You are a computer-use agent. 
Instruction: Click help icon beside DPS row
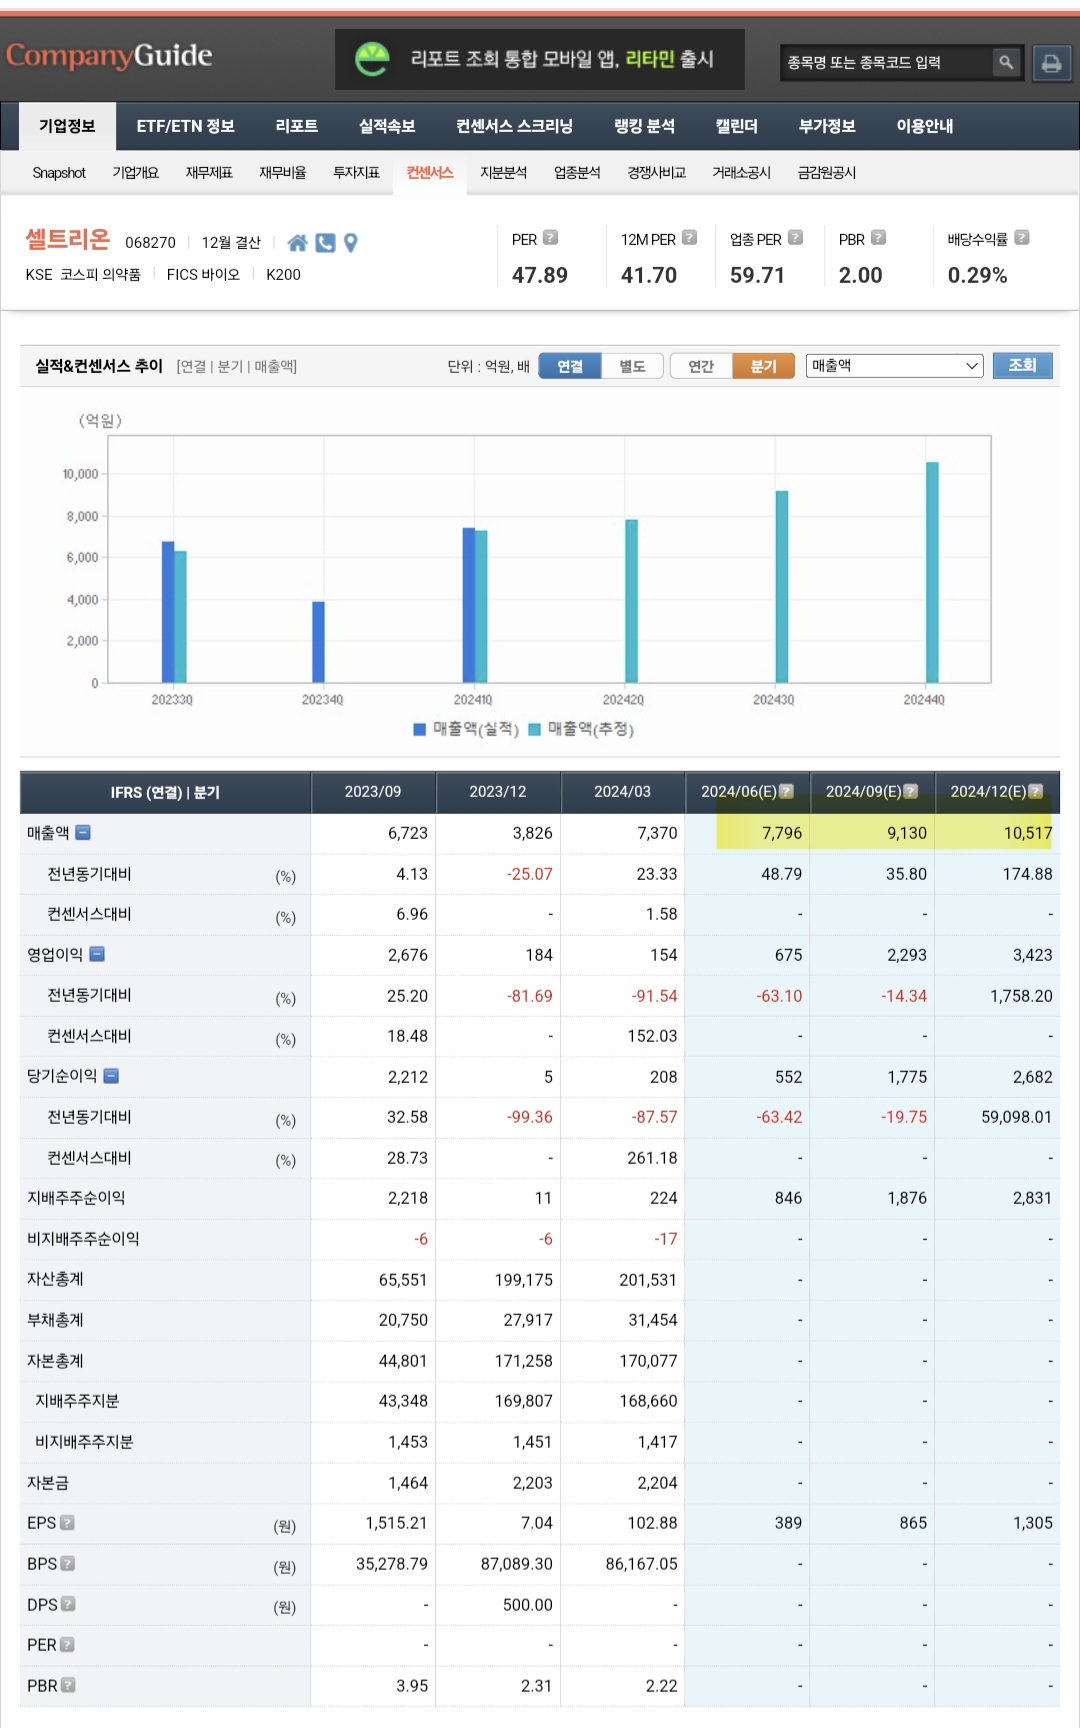click(68, 1604)
